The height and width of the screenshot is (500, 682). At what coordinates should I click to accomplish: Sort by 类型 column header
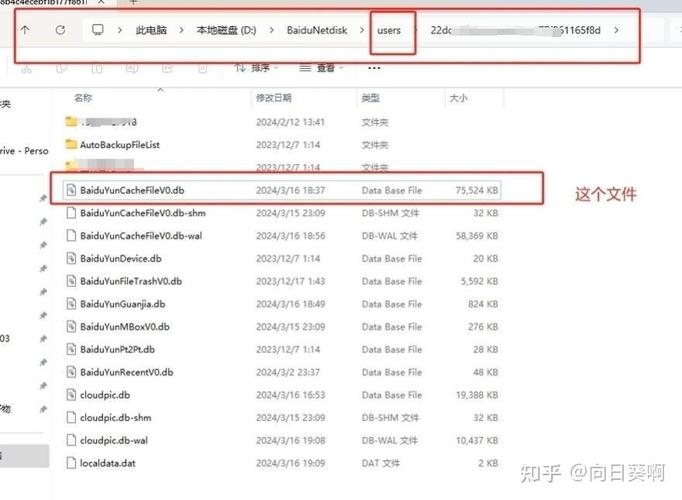click(x=370, y=98)
